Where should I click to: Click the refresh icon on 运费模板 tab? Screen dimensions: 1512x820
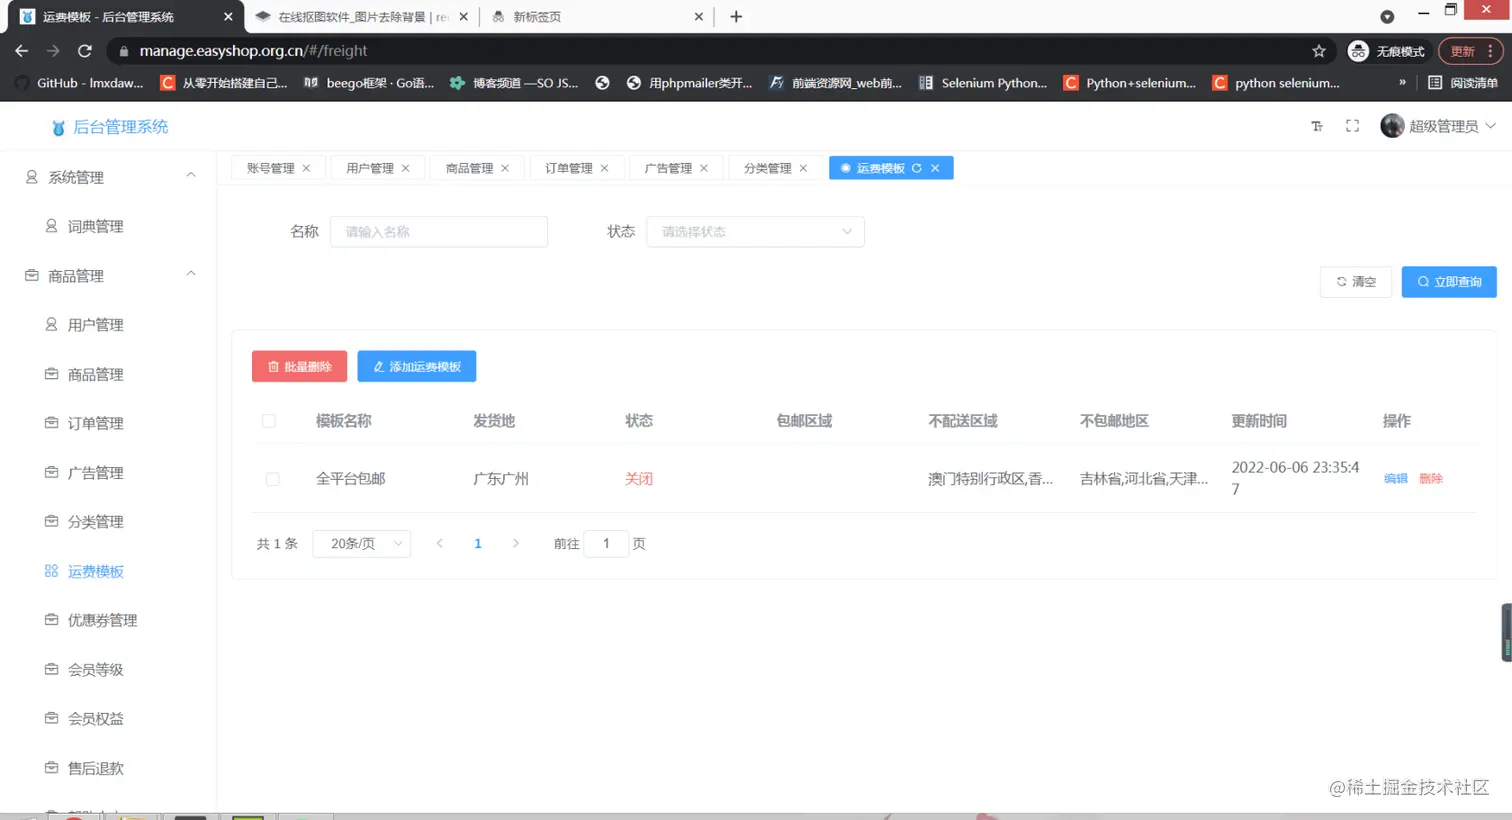click(x=916, y=168)
